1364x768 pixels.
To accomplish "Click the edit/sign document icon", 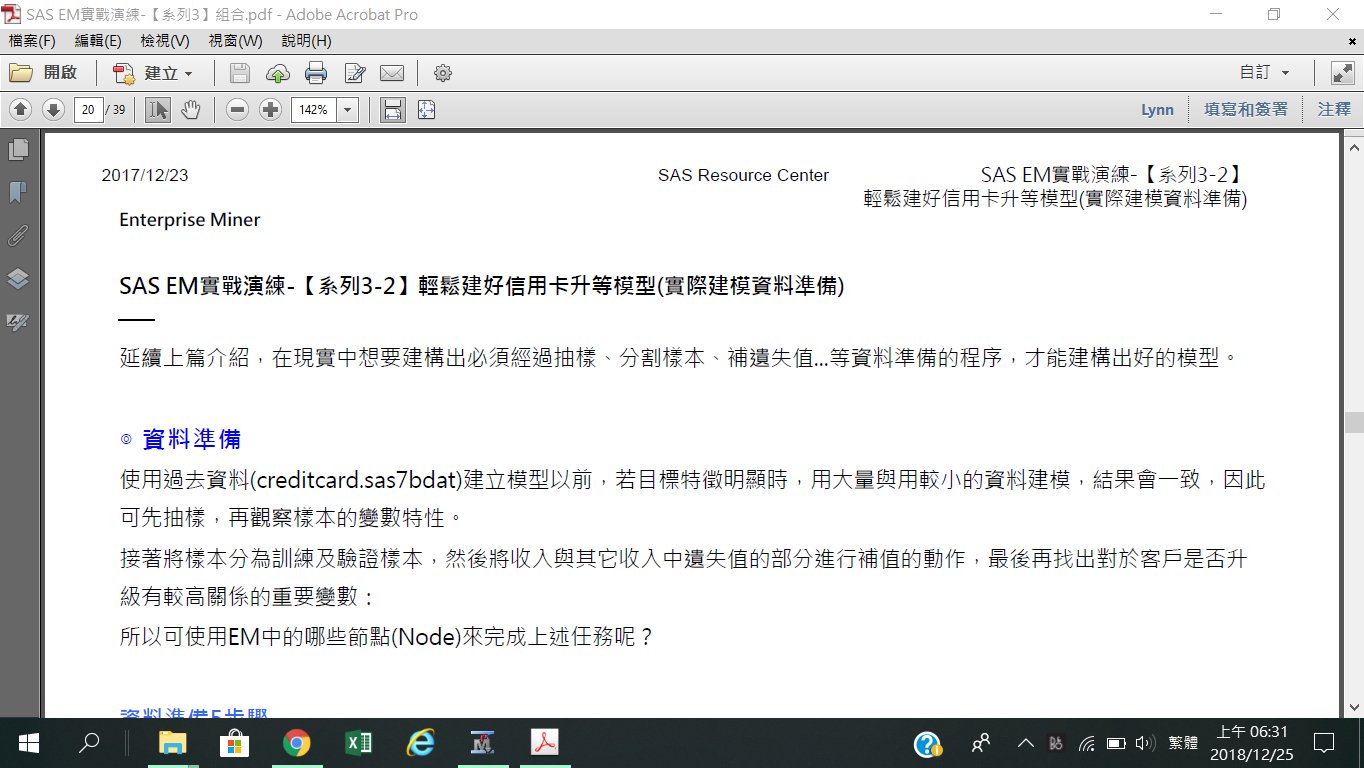I will click(355, 73).
